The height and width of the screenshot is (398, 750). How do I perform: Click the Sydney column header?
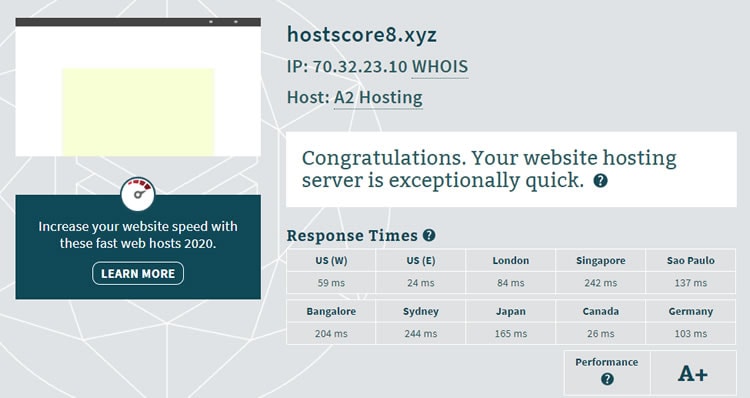(420, 311)
